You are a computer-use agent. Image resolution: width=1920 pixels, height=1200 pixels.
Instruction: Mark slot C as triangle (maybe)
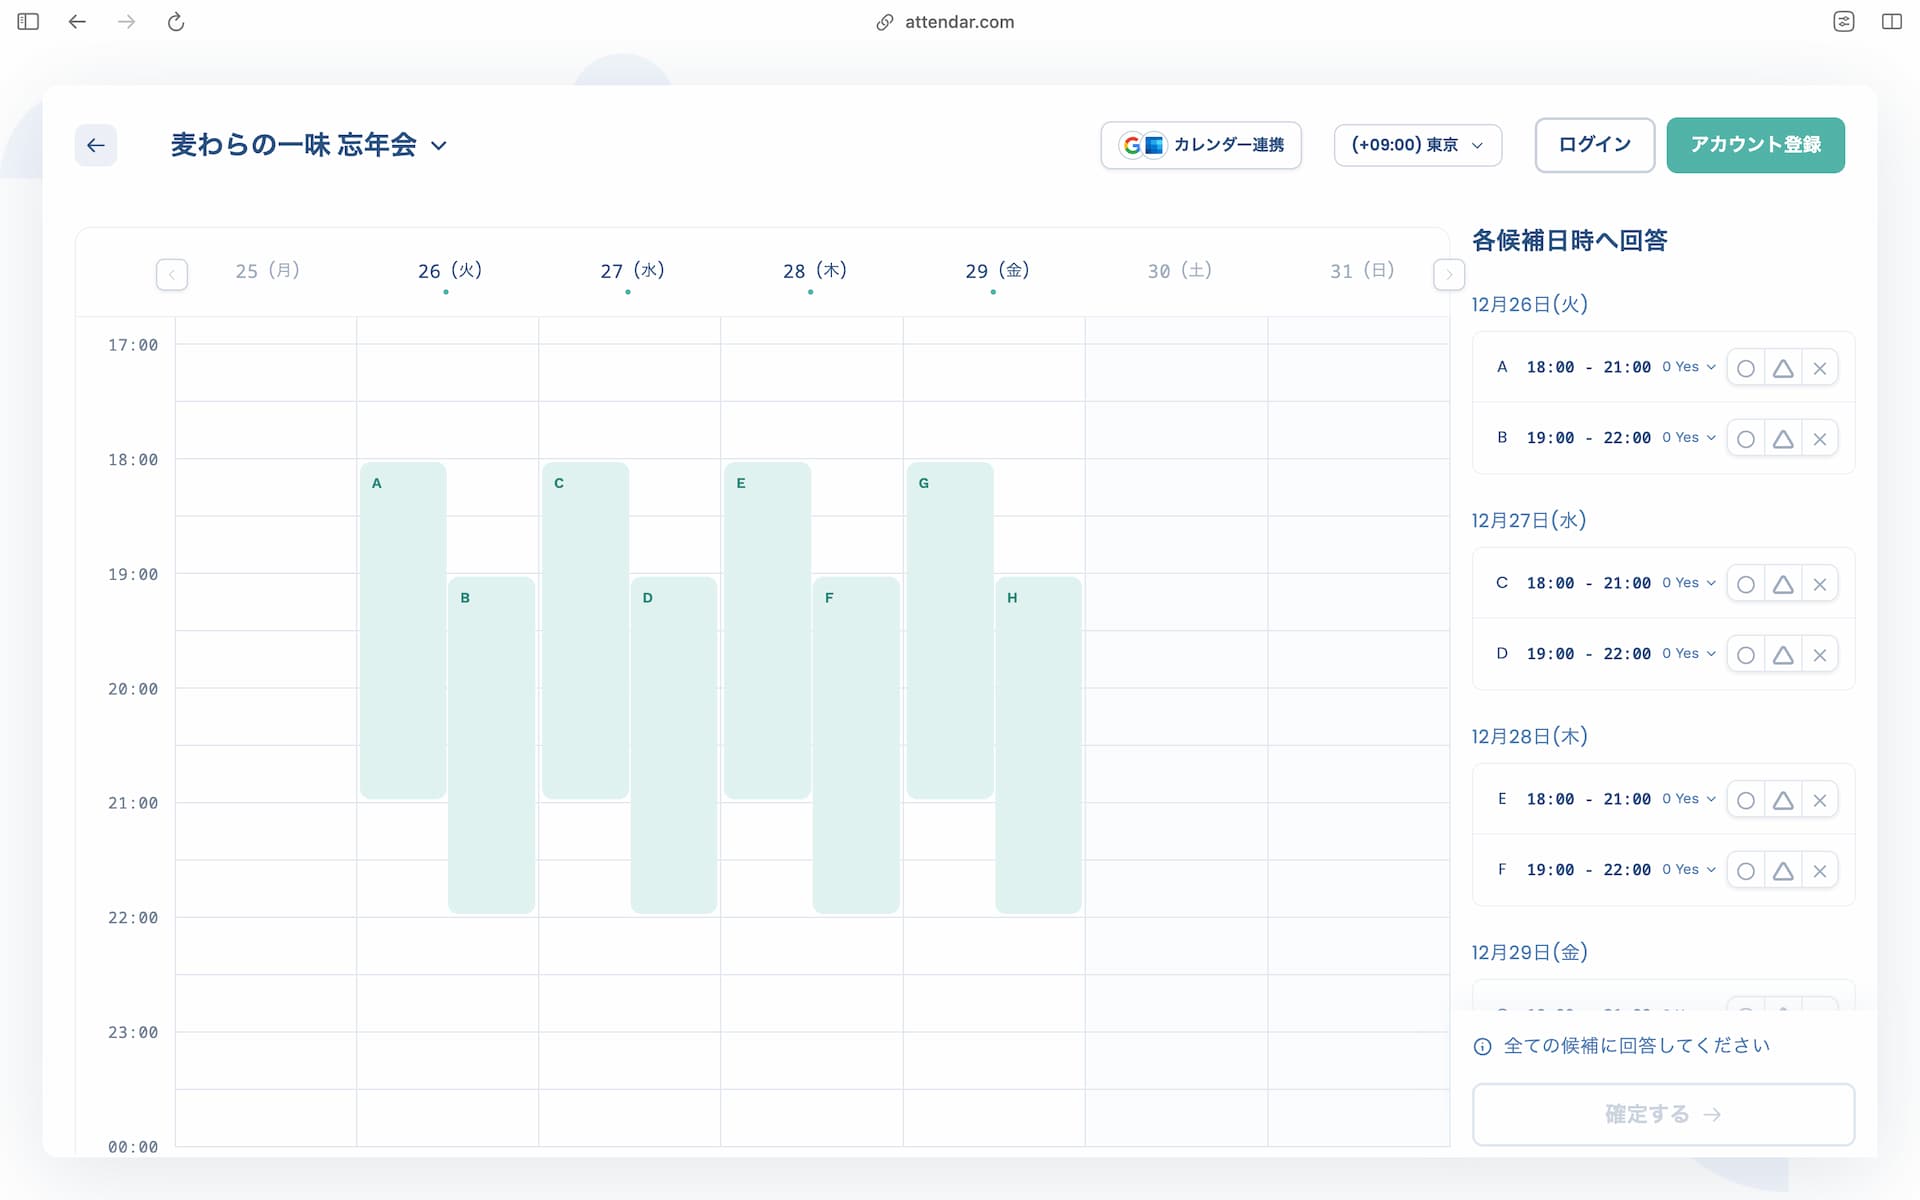pos(1783,584)
